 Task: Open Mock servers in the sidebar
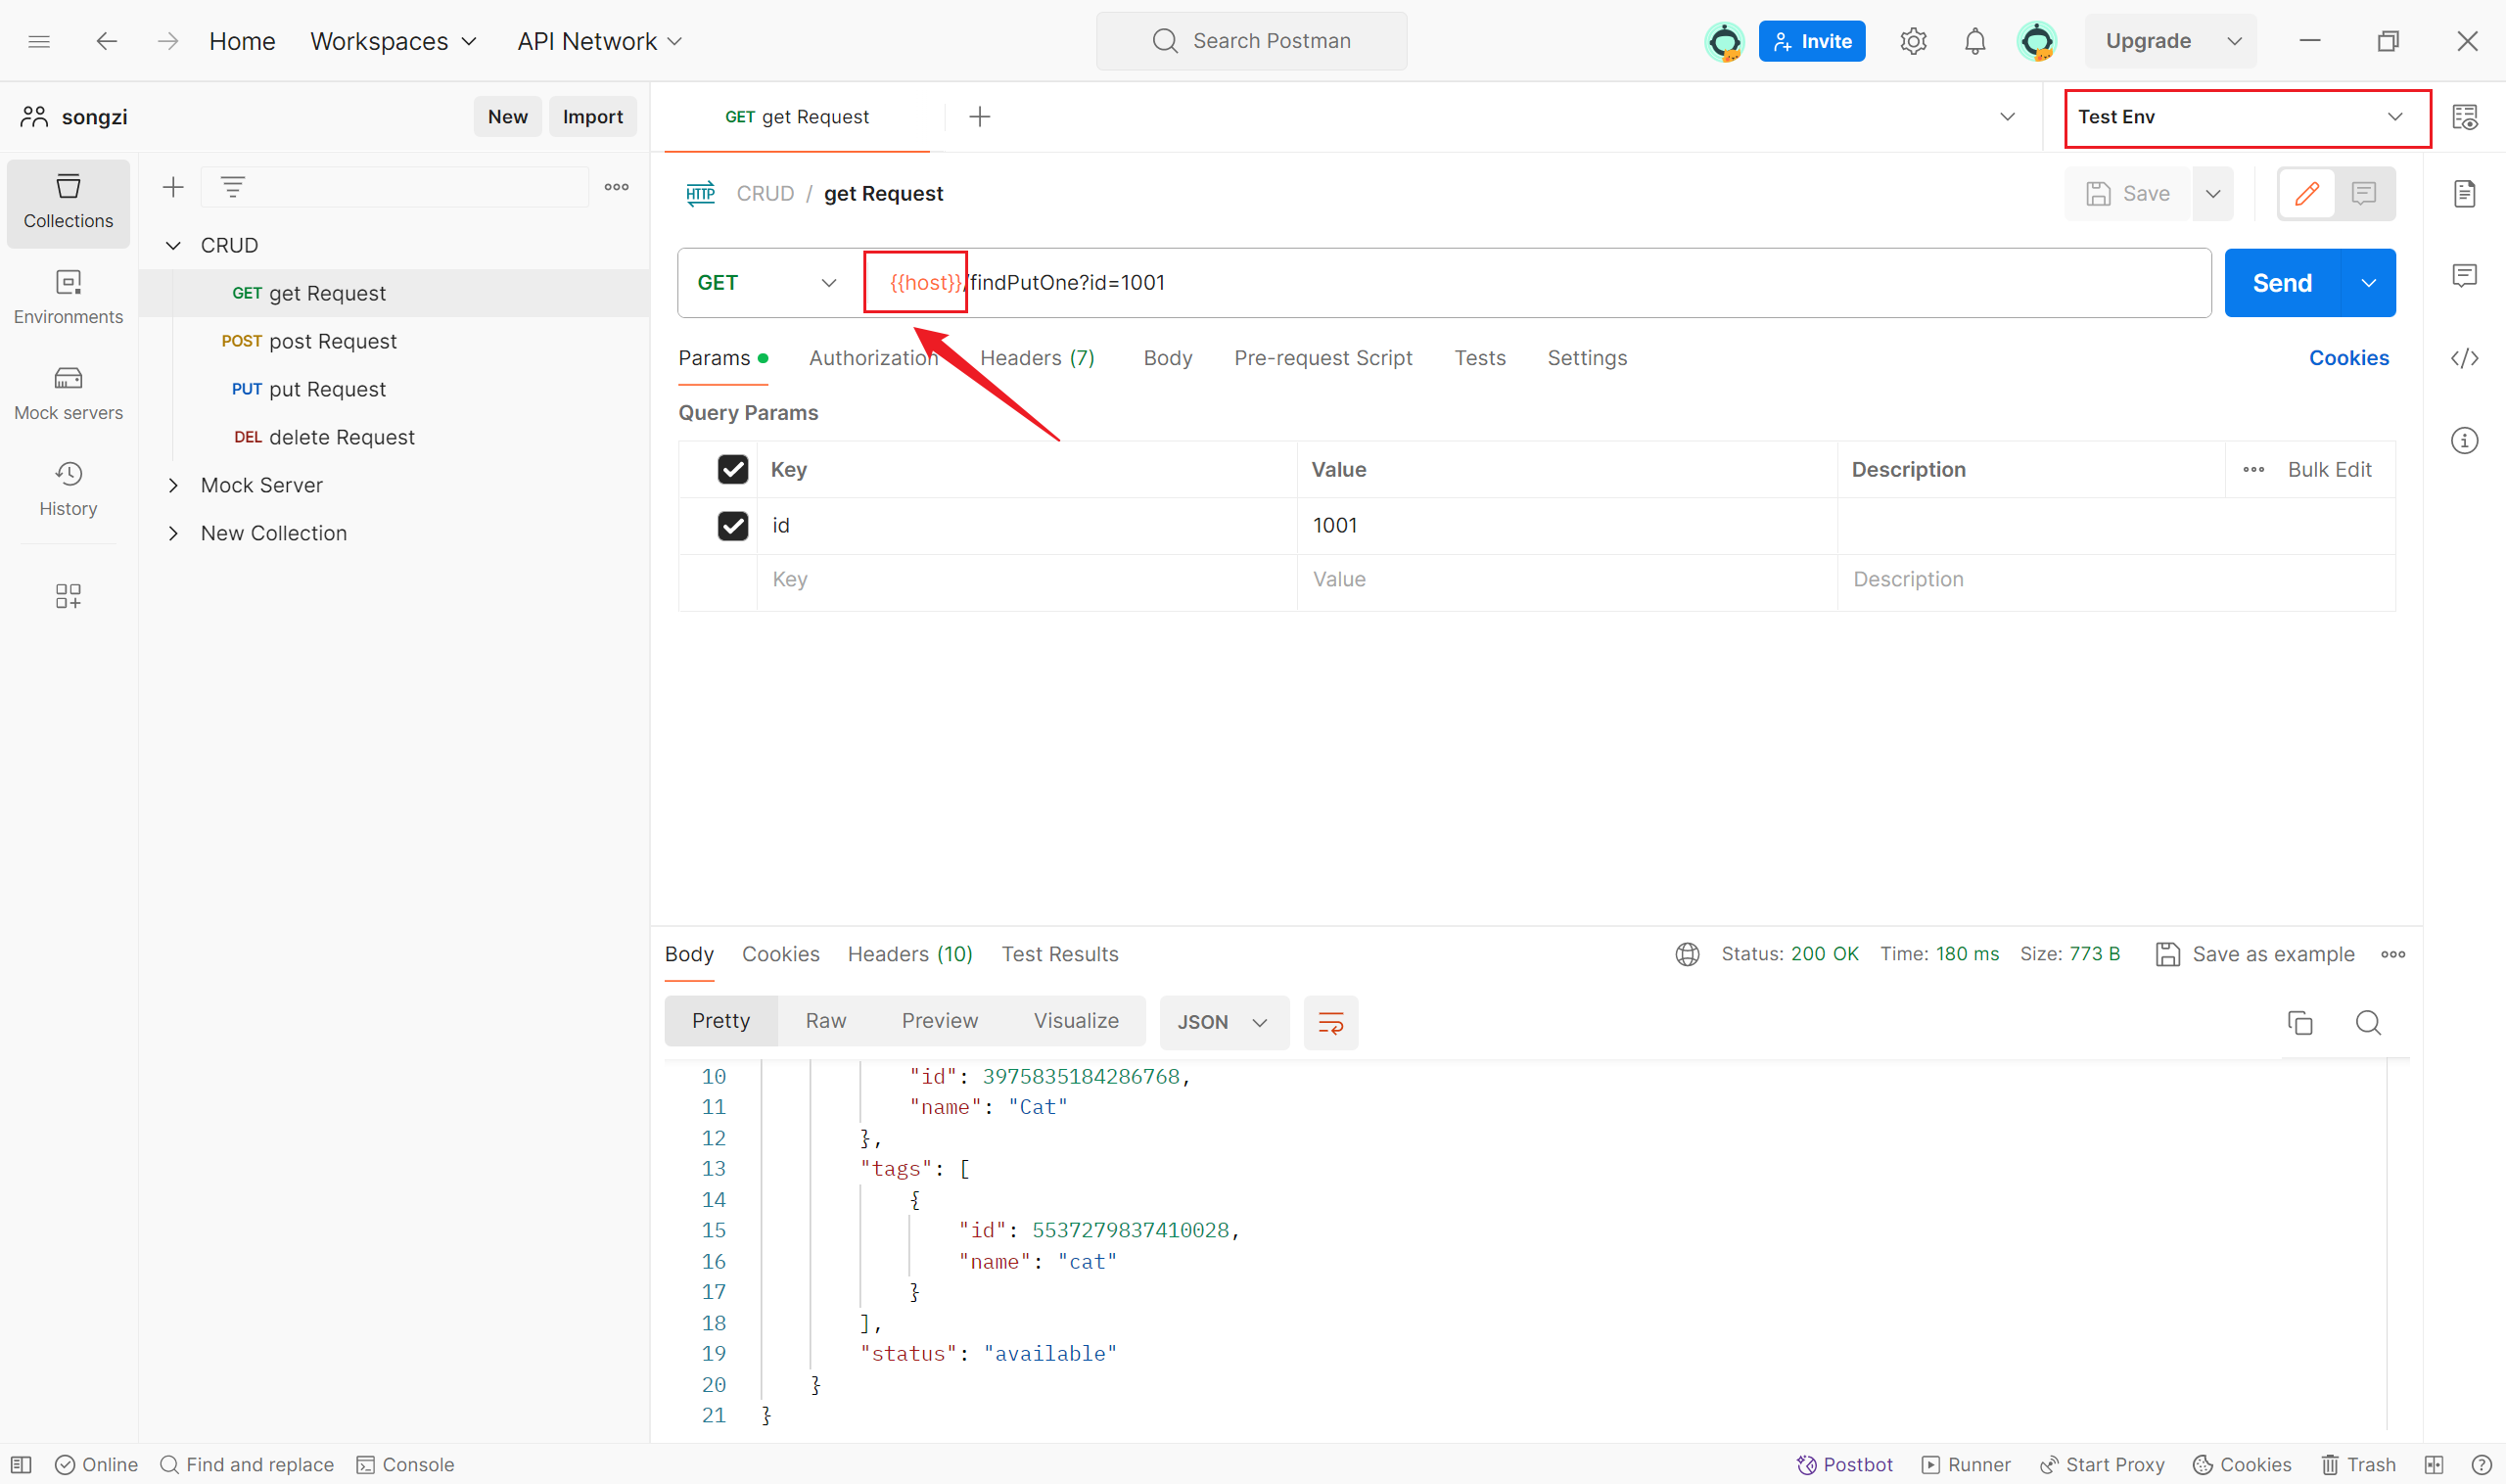68,393
